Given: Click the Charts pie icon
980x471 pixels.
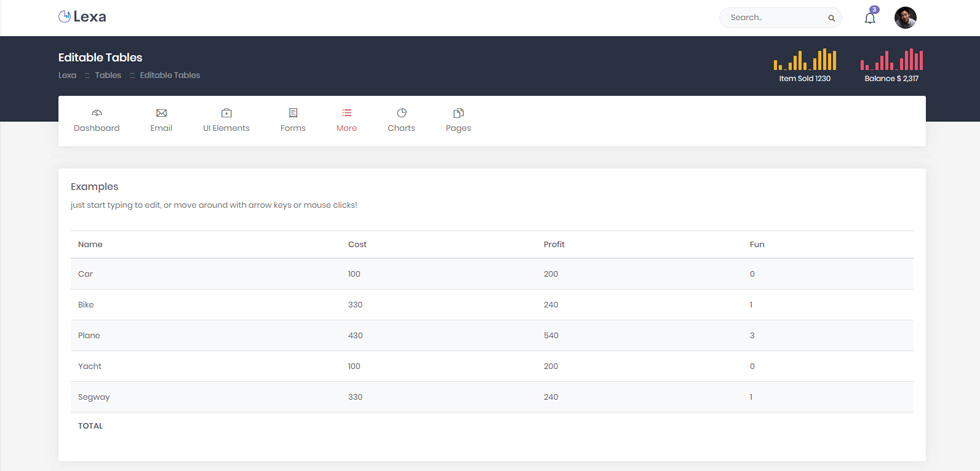Looking at the screenshot, I should coord(401,113).
